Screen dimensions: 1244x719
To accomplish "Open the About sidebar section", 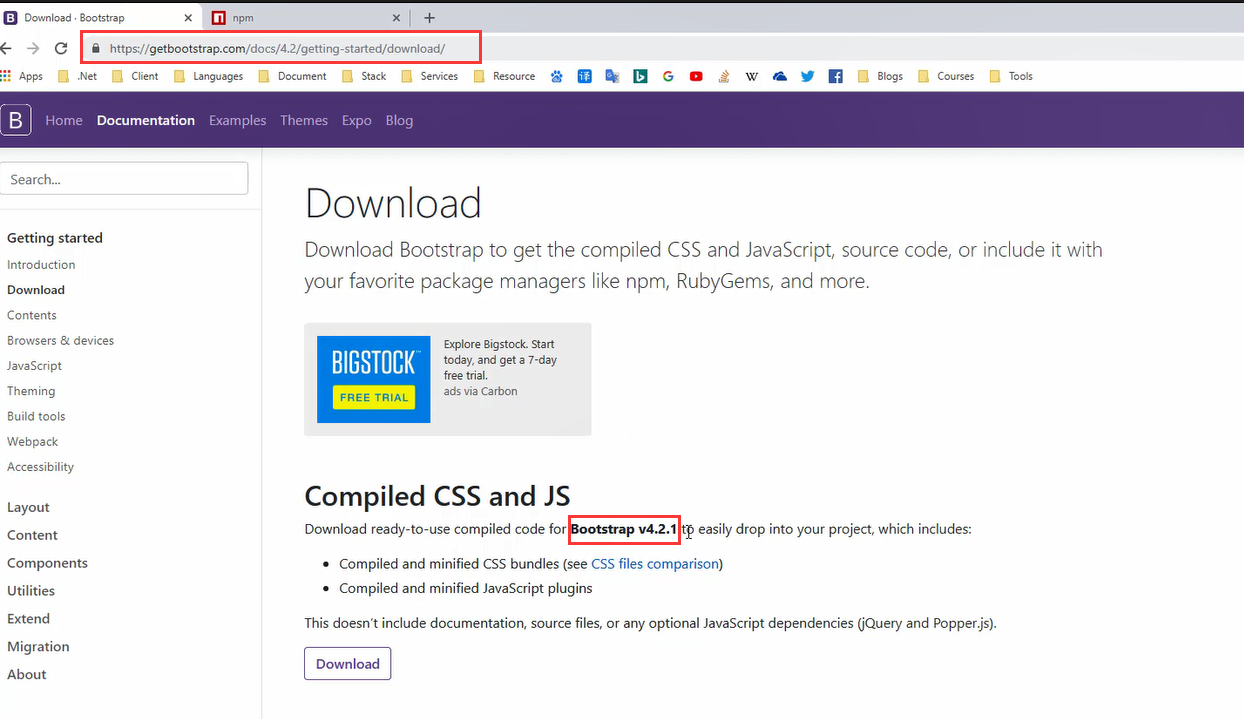I will (27, 675).
